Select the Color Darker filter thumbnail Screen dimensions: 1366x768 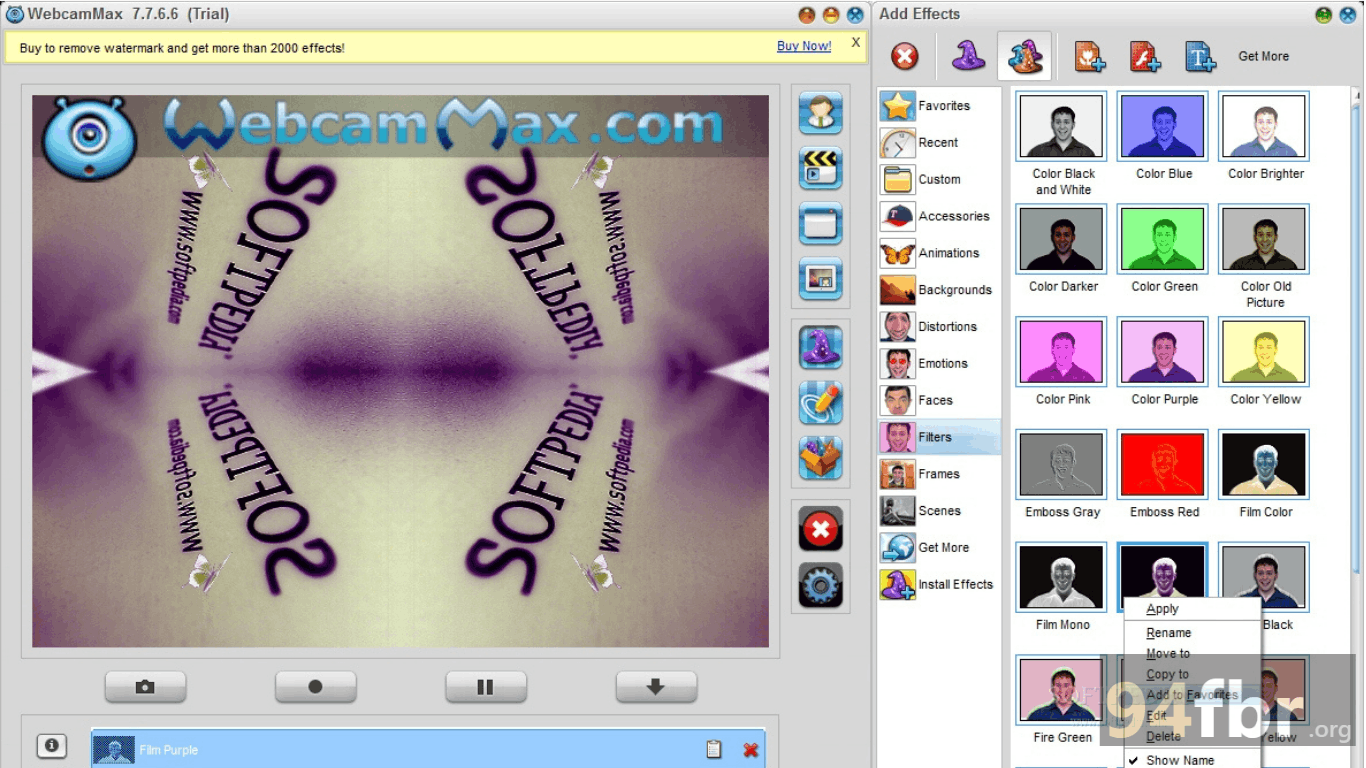click(1062, 239)
